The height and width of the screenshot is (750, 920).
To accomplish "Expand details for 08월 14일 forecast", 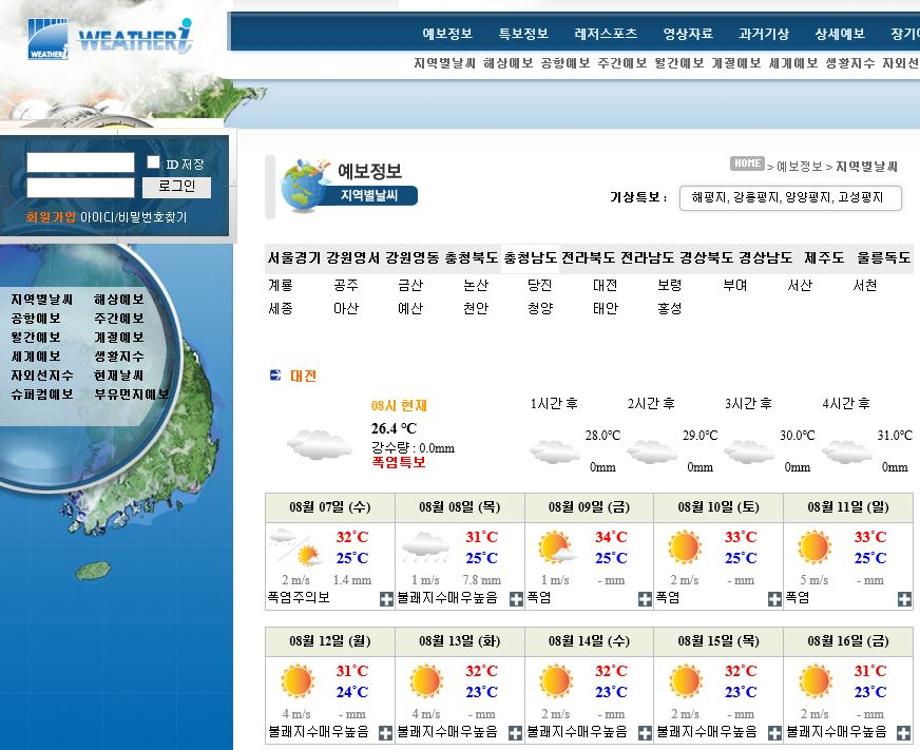I will (645, 733).
